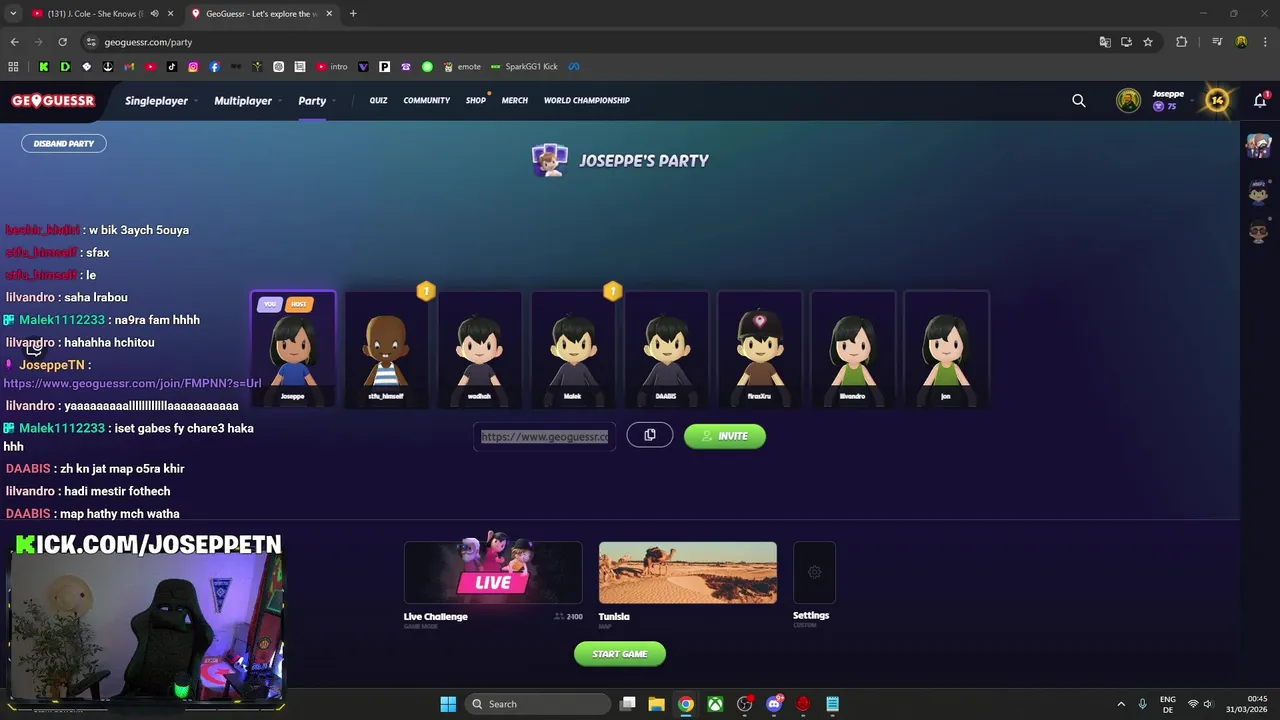Open the Gmail bookmark icon
1280x720 pixels.
coord(129,67)
